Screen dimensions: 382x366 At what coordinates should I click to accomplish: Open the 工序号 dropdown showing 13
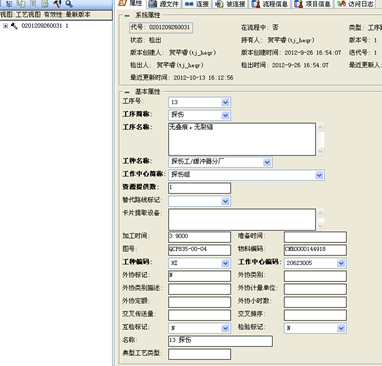point(225,102)
